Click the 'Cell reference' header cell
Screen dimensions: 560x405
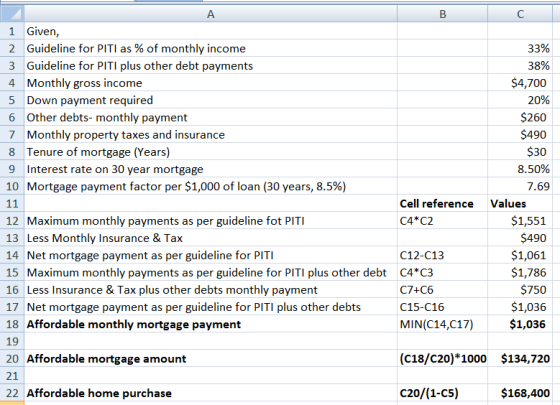[442, 204]
